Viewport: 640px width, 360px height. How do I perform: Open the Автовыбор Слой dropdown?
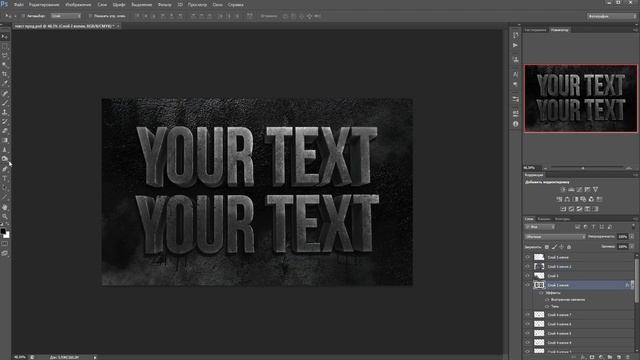tap(66, 16)
